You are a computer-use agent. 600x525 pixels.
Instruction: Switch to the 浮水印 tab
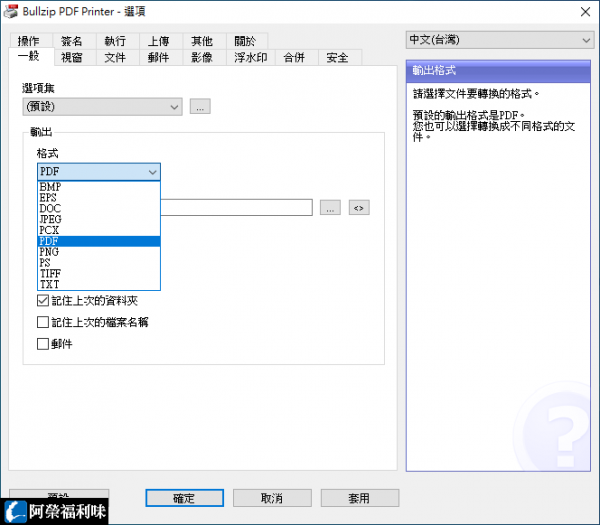coord(250,57)
